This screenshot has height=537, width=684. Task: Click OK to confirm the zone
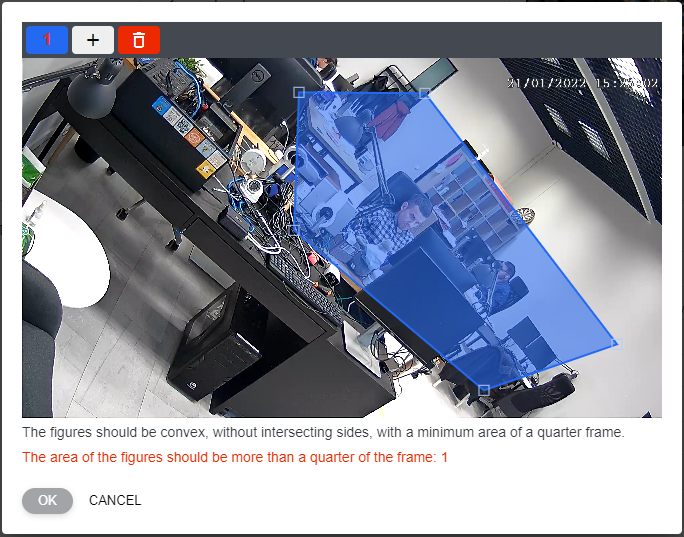coord(47,500)
